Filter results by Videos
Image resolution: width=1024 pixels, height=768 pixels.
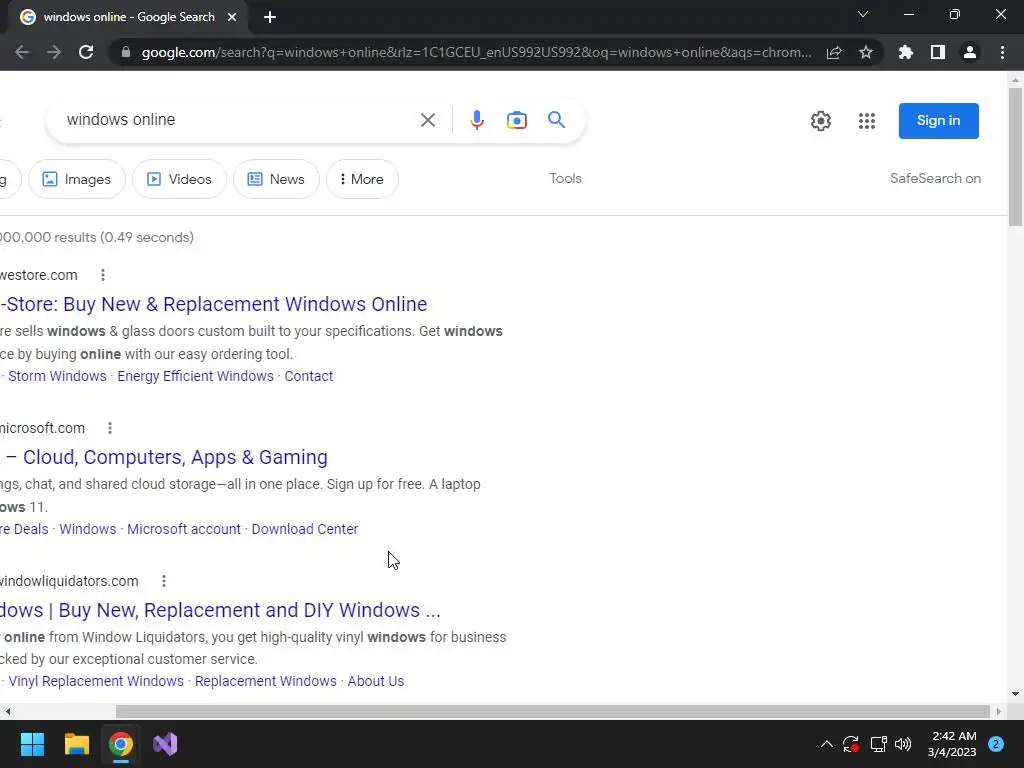pos(179,179)
